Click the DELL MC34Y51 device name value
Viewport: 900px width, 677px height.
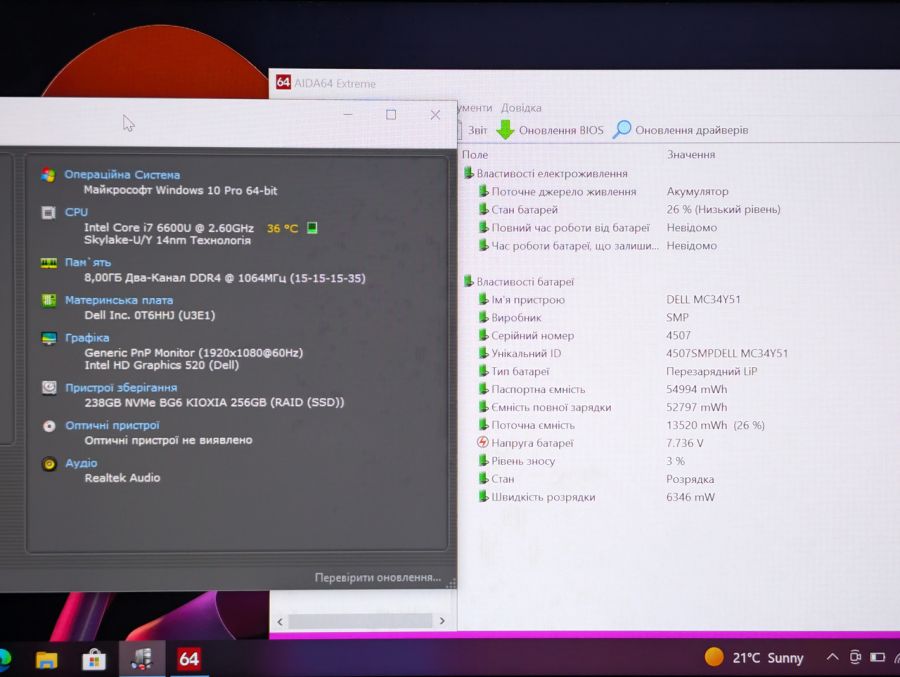pos(703,300)
